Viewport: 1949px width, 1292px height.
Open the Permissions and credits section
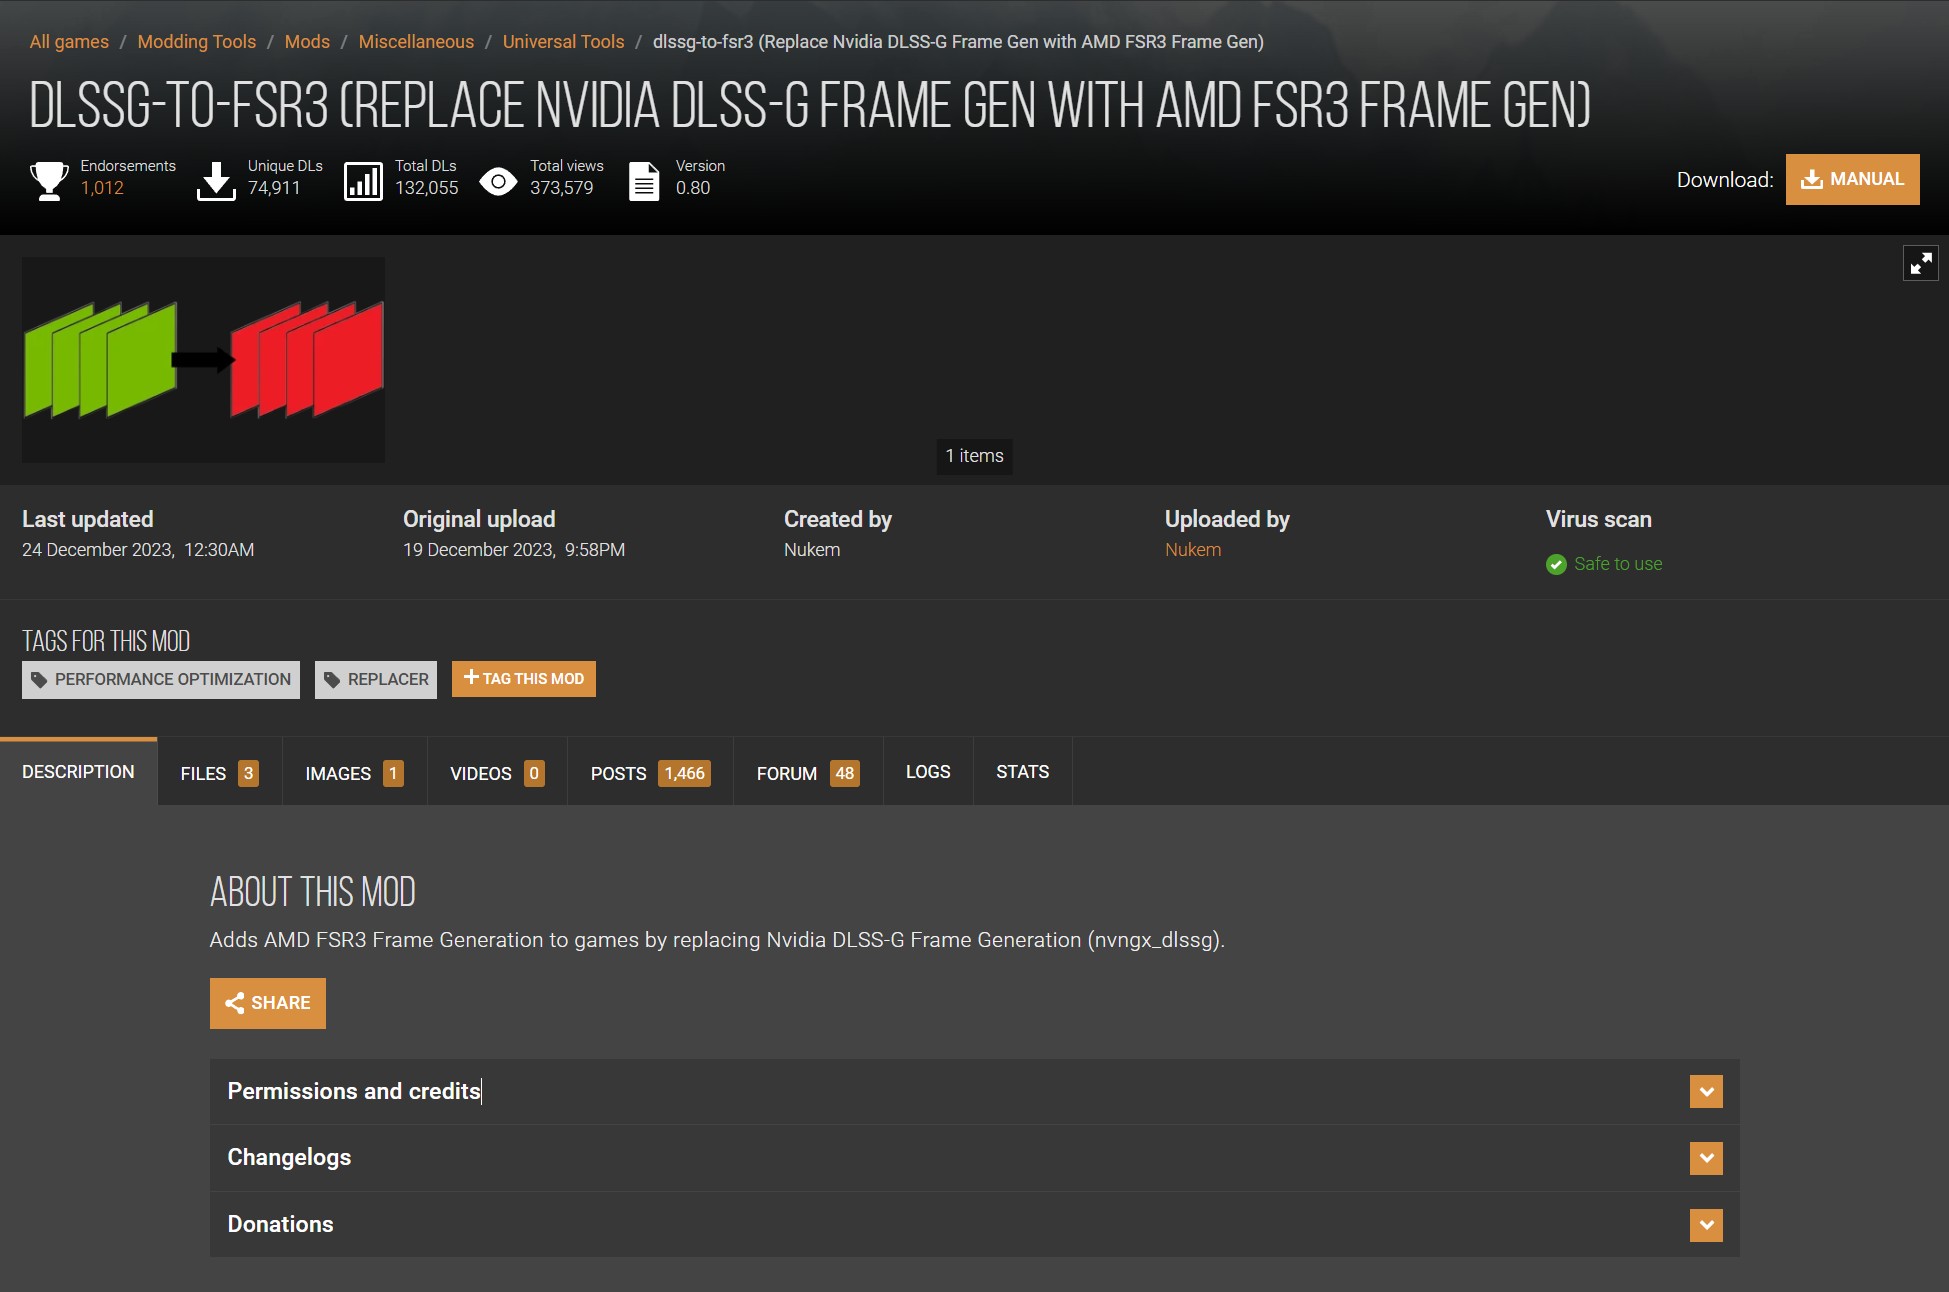click(x=975, y=1091)
